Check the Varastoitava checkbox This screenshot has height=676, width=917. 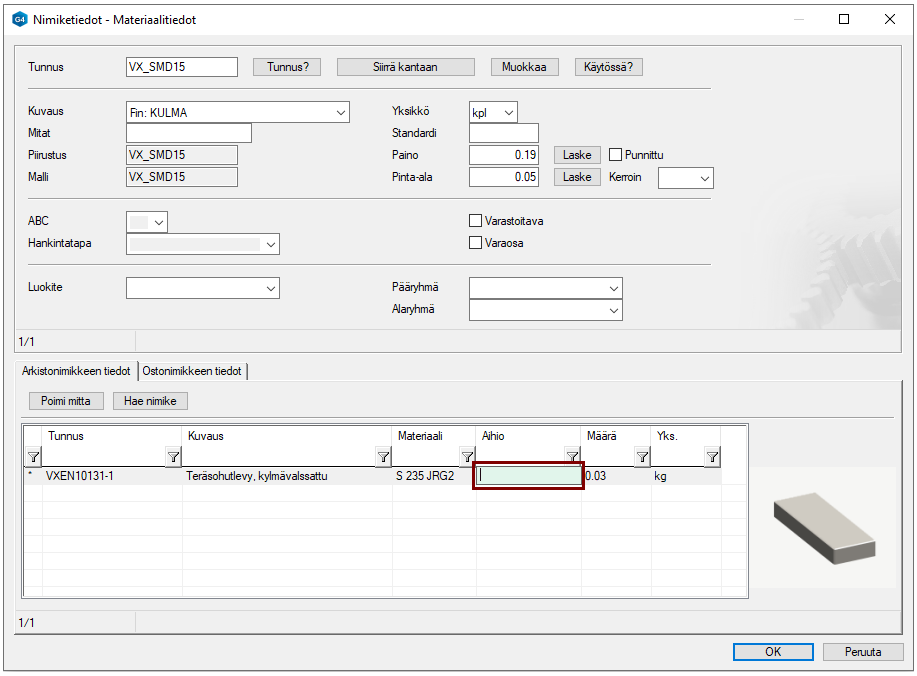pyautogui.click(x=476, y=221)
